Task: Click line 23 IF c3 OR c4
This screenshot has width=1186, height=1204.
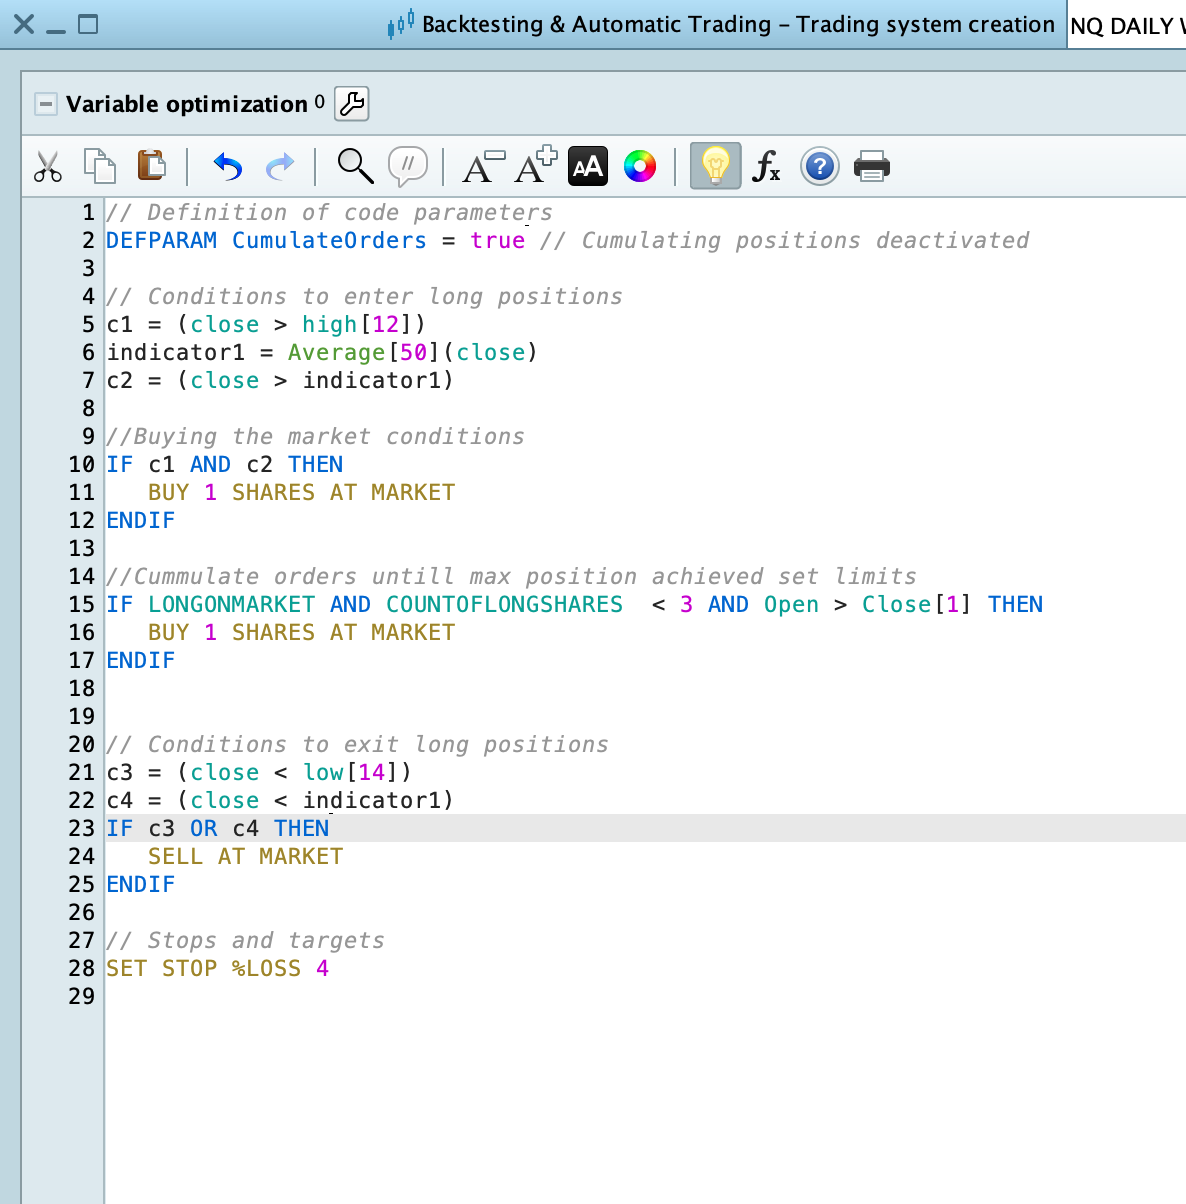Action: tap(218, 828)
